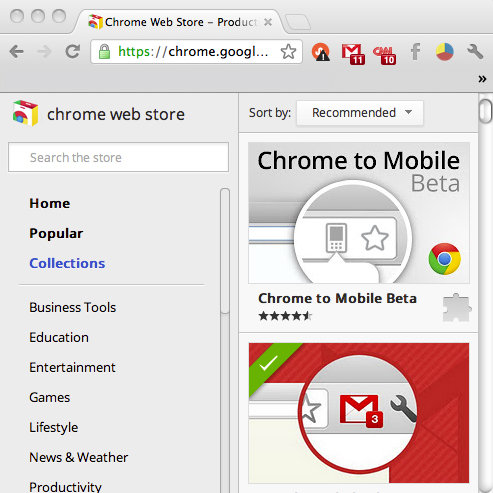
Task: Click the chrome web store title text
Action: click(x=116, y=114)
